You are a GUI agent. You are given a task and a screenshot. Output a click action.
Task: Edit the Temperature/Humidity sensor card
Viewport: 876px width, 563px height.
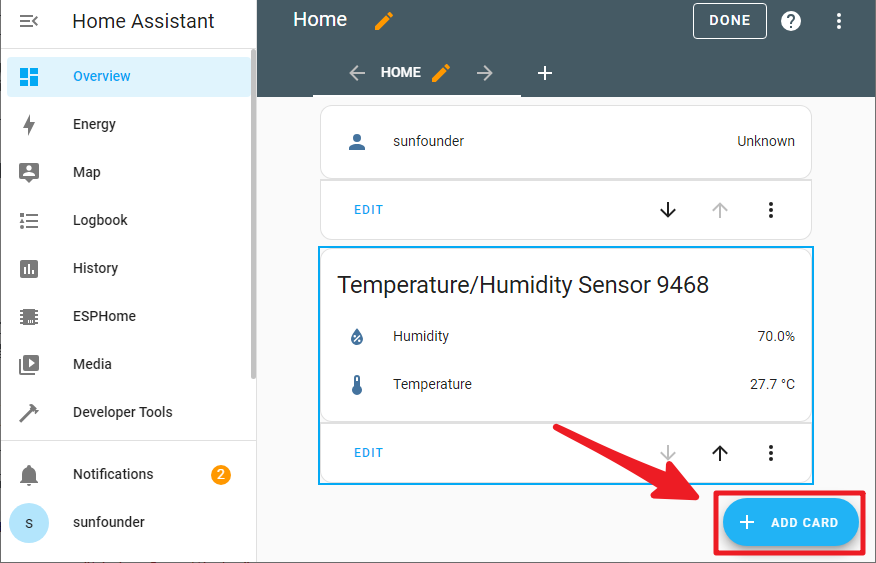click(369, 453)
